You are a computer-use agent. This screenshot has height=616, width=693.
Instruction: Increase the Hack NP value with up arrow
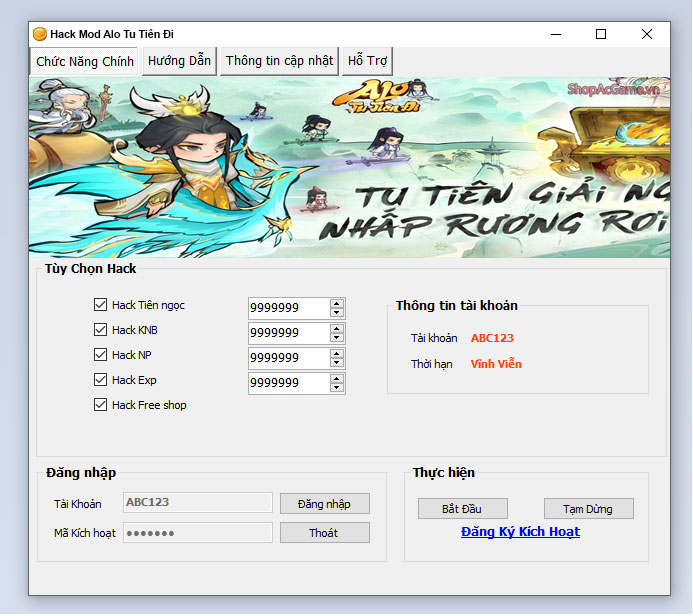[x=337, y=354]
